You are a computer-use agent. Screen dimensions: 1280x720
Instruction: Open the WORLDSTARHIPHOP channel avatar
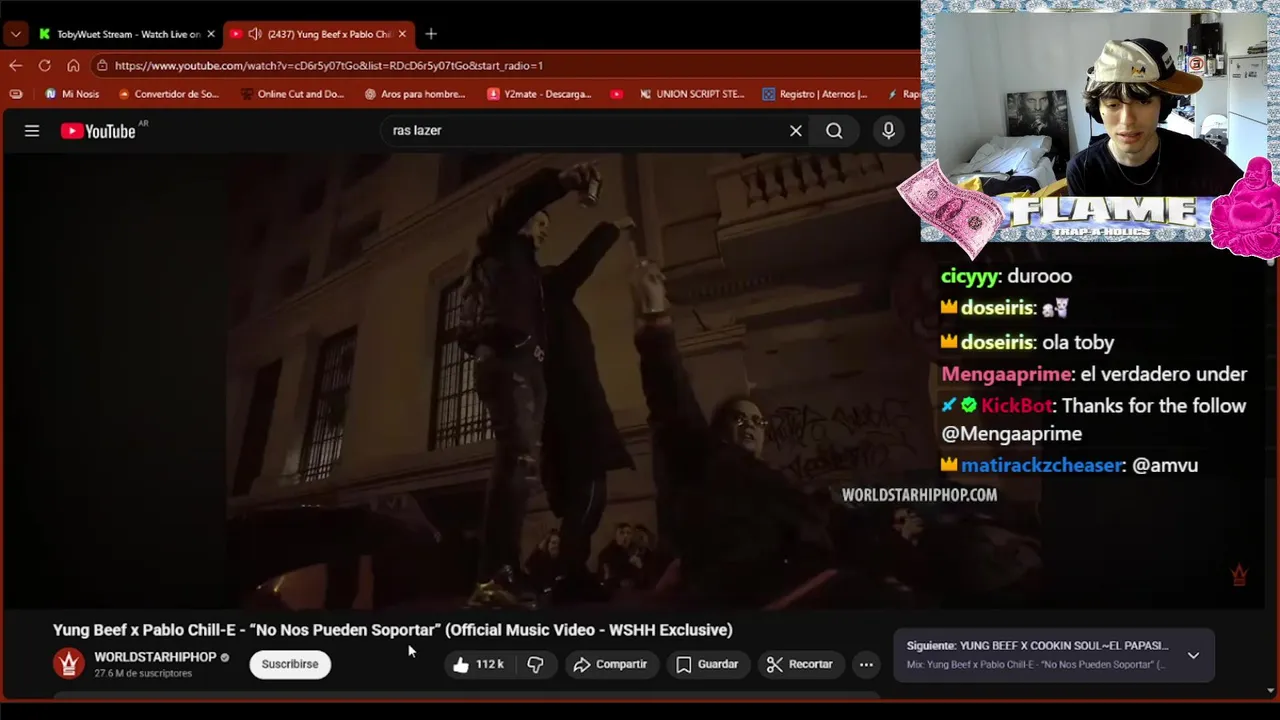69,664
